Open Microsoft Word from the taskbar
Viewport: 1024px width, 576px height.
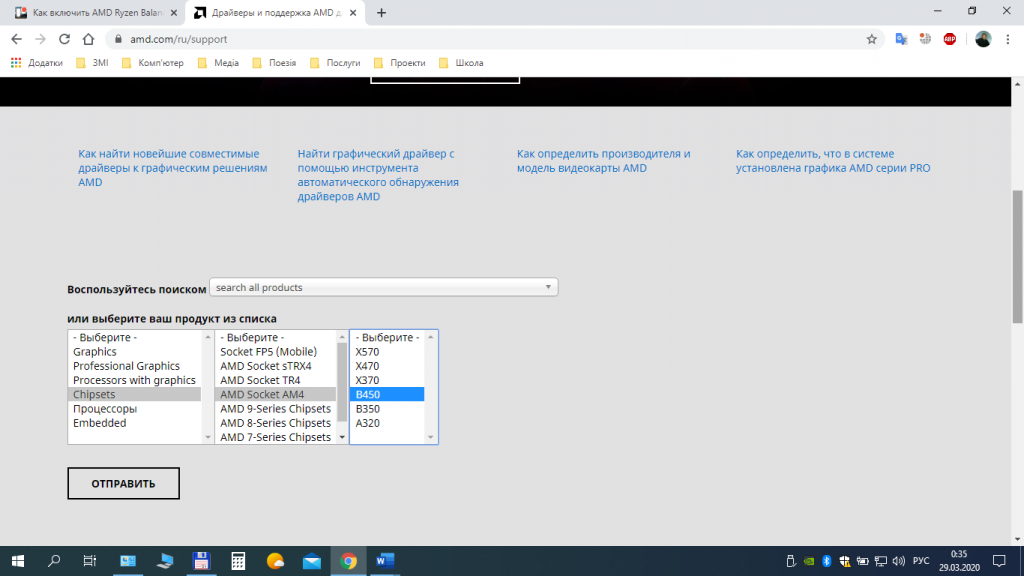click(x=384, y=562)
